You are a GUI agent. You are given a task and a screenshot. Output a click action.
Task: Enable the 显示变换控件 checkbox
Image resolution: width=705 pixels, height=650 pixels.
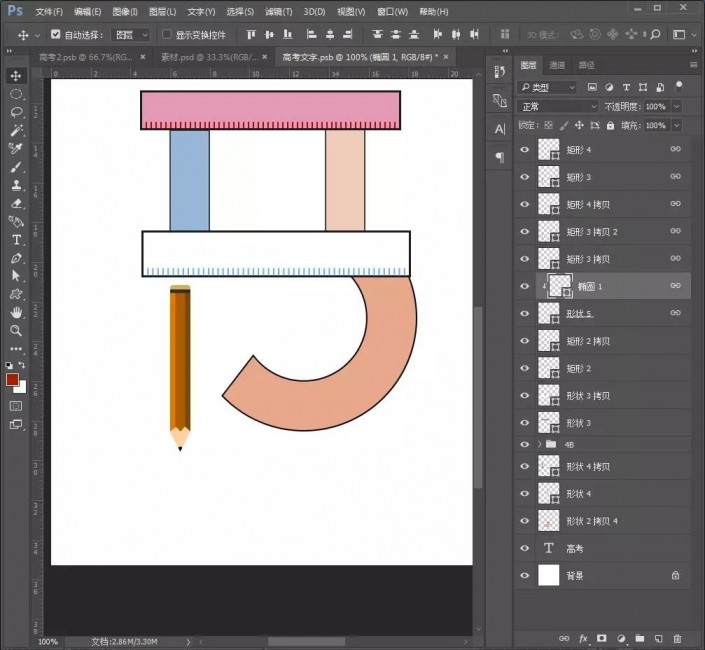pyautogui.click(x=166, y=34)
